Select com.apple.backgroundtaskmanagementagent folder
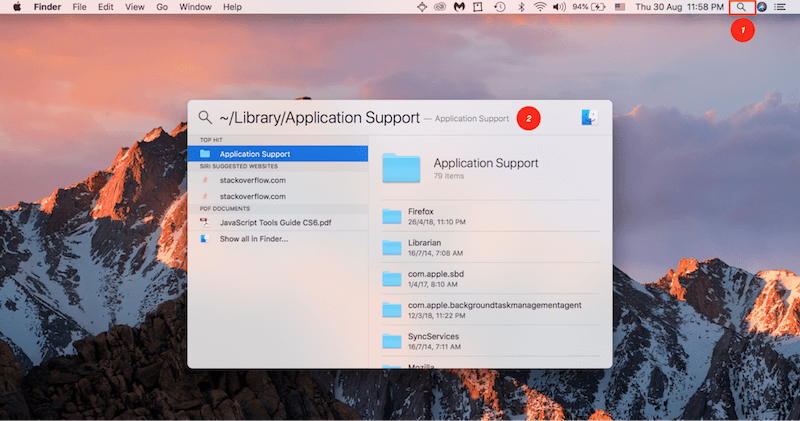Image resolution: width=800 pixels, height=421 pixels. (491, 310)
